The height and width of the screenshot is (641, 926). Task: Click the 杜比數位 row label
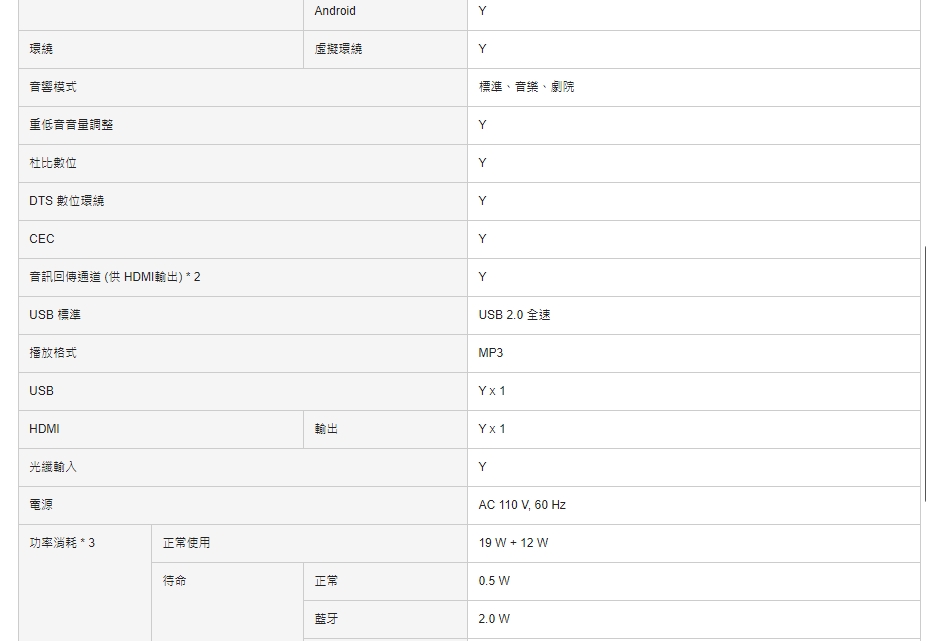point(53,163)
